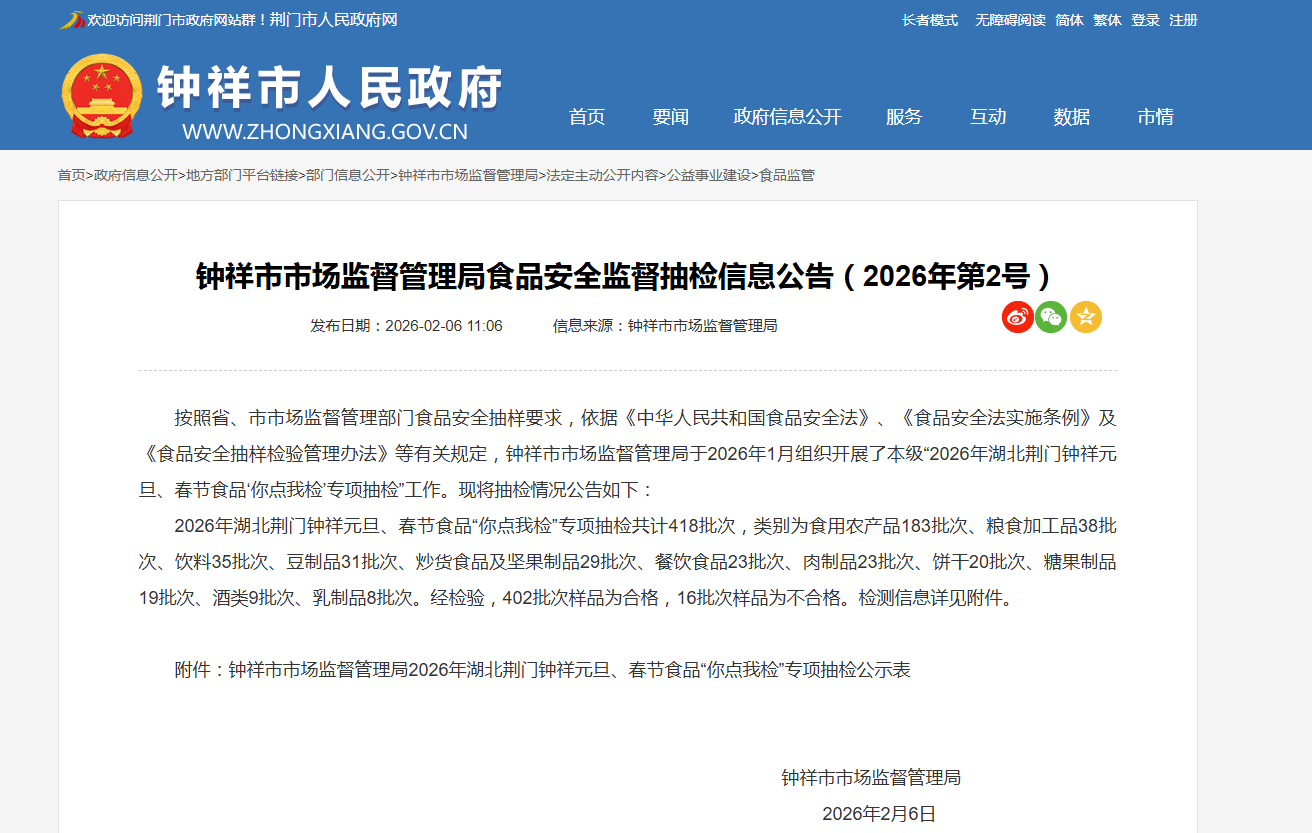Click the 发布日期 2026-02-06 11:06 text
Image resolution: width=1312 pixels, height=833 pixels.
(407, 326)
